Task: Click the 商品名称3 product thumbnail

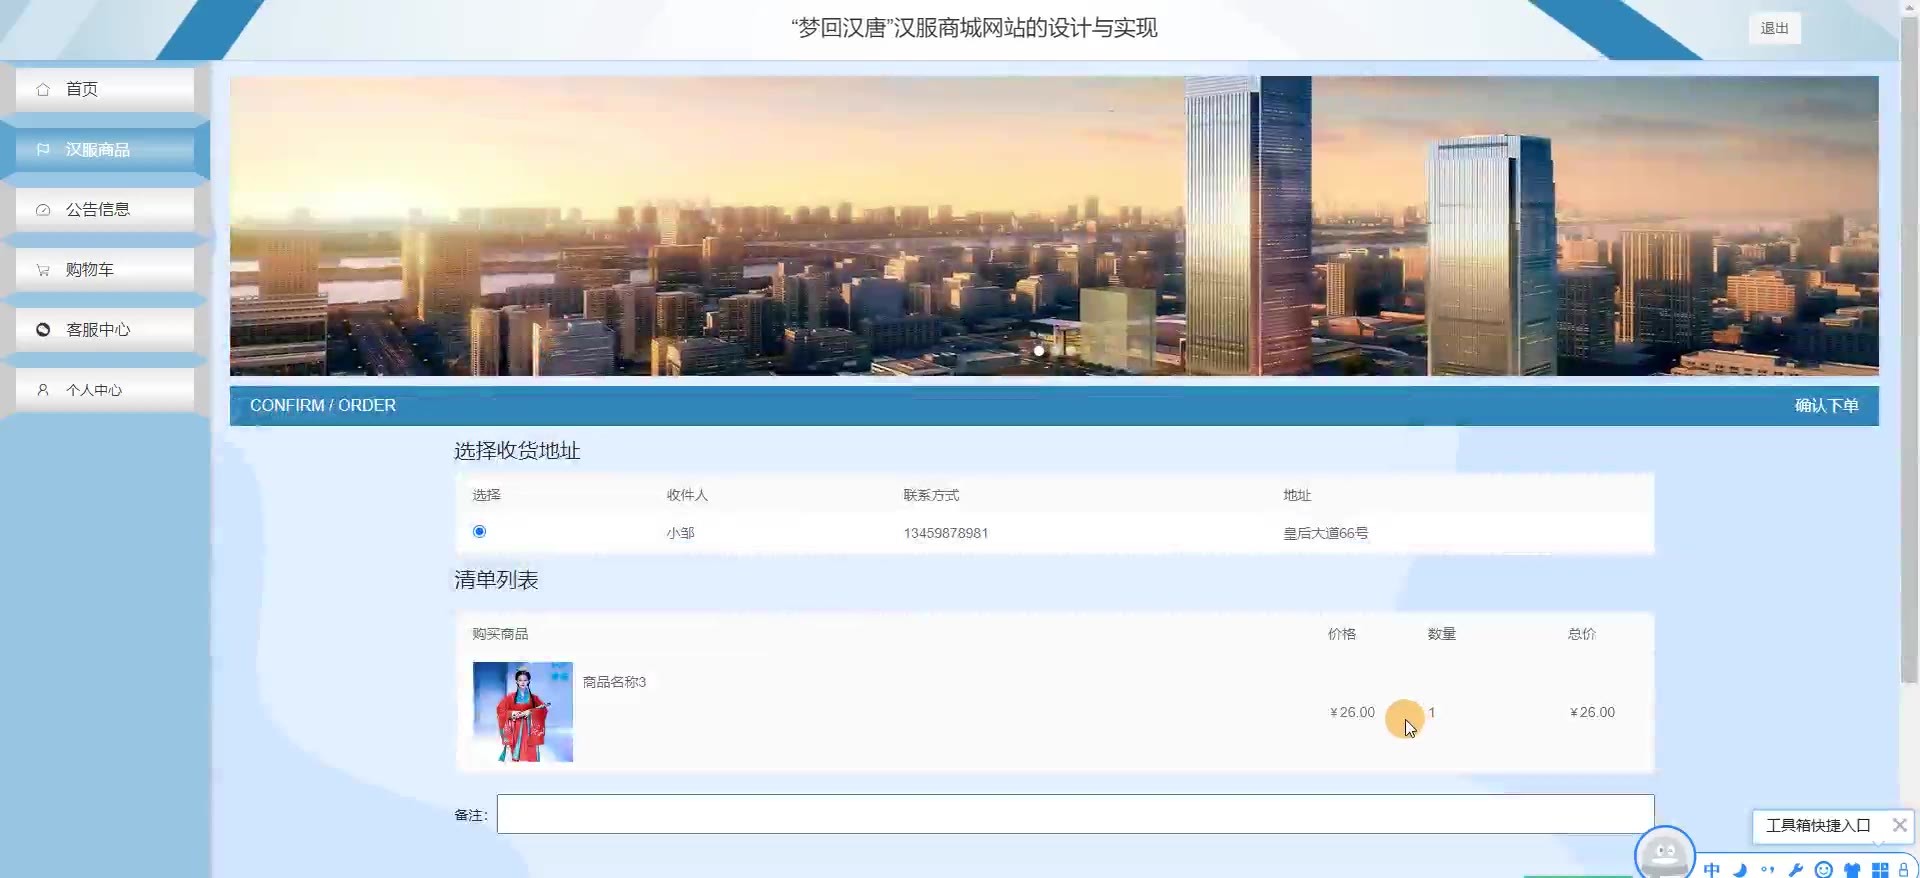Action: pyautogui.click(x=523, y=712)
